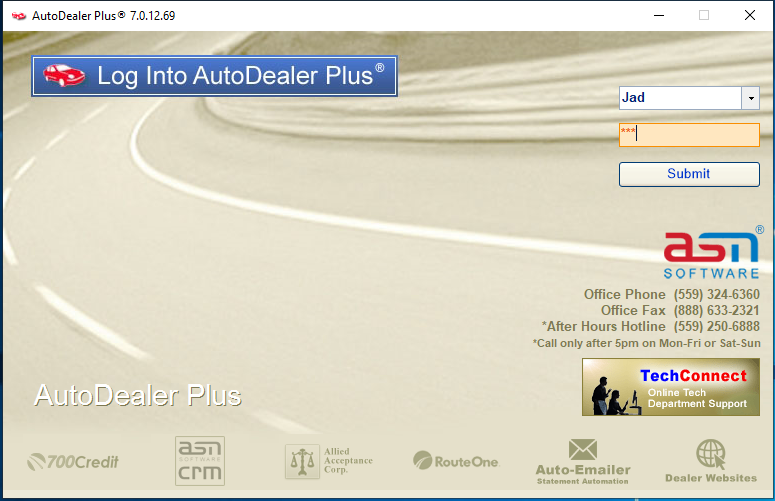The height and width of the screenshot is (501, 775).
Task: Click the AutoDealer Plus title bar icon
Action: click(x=19, y=16)
